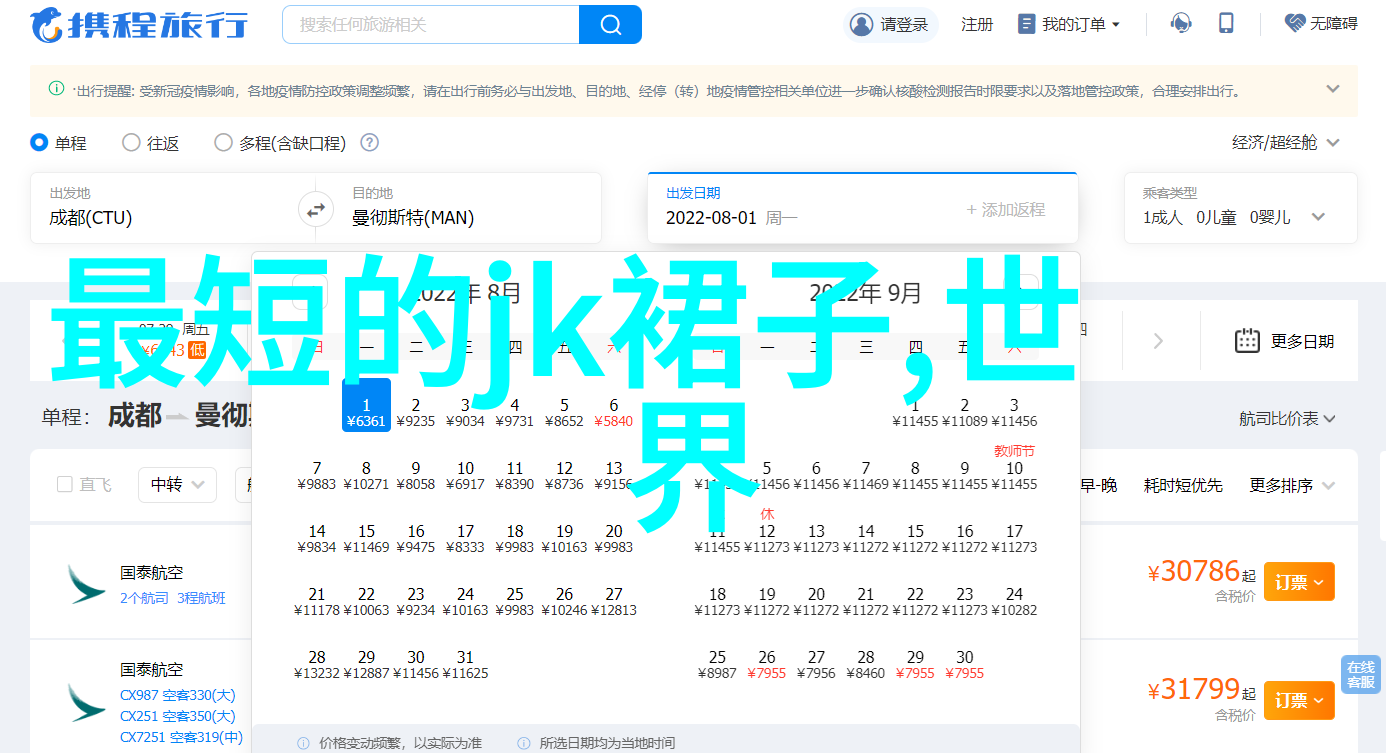This screenshot has width=1386, height=753.
Task: Open the 我的订单 menu
Action: pos(1069,24)
